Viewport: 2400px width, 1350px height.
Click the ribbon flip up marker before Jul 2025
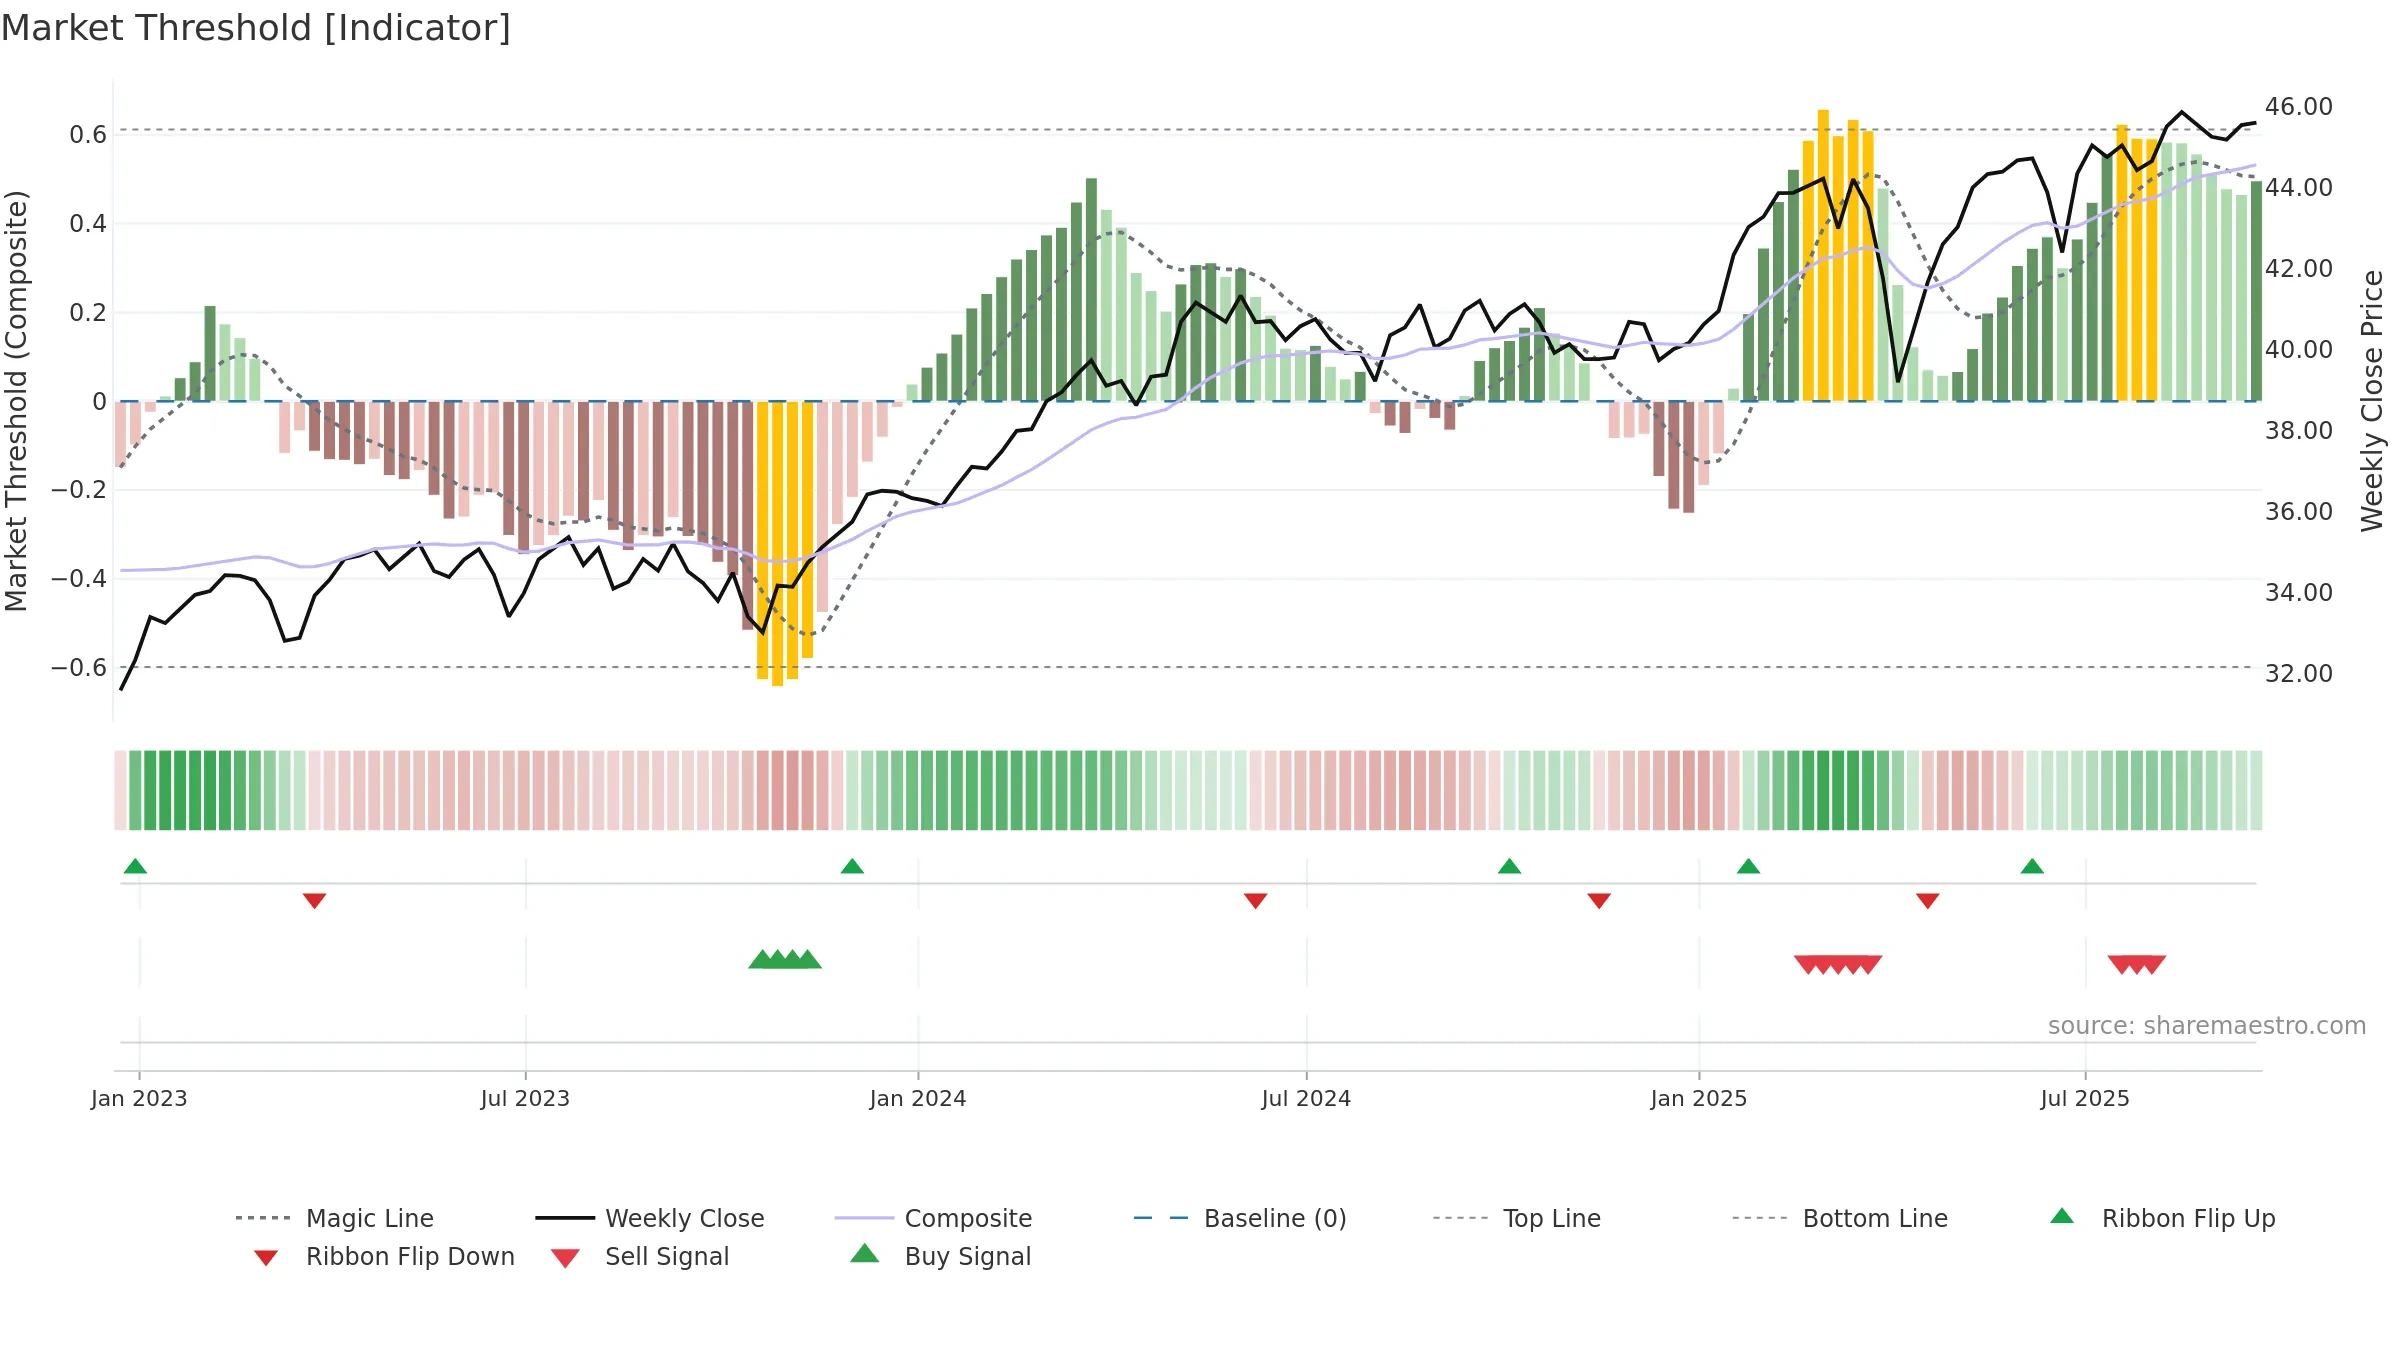coord(2032,866)
